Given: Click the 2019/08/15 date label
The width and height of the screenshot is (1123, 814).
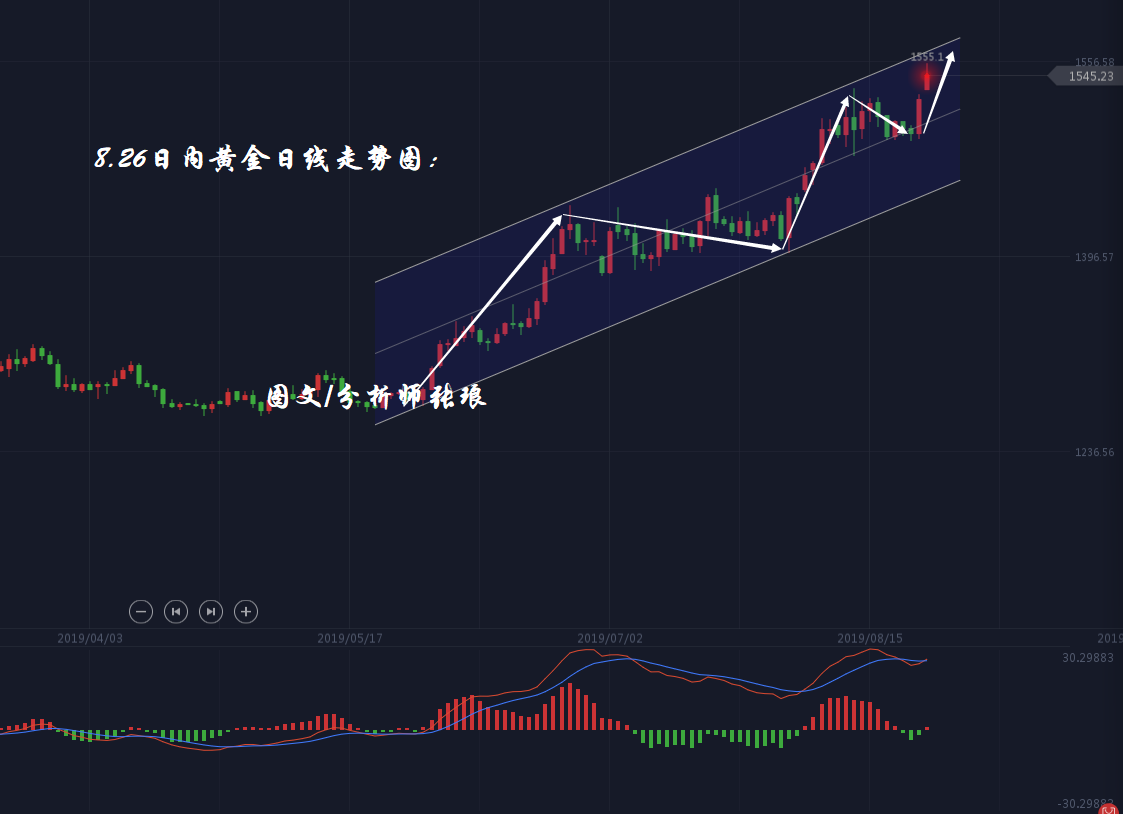Looking at the screenshot, I should pos(870,638).
